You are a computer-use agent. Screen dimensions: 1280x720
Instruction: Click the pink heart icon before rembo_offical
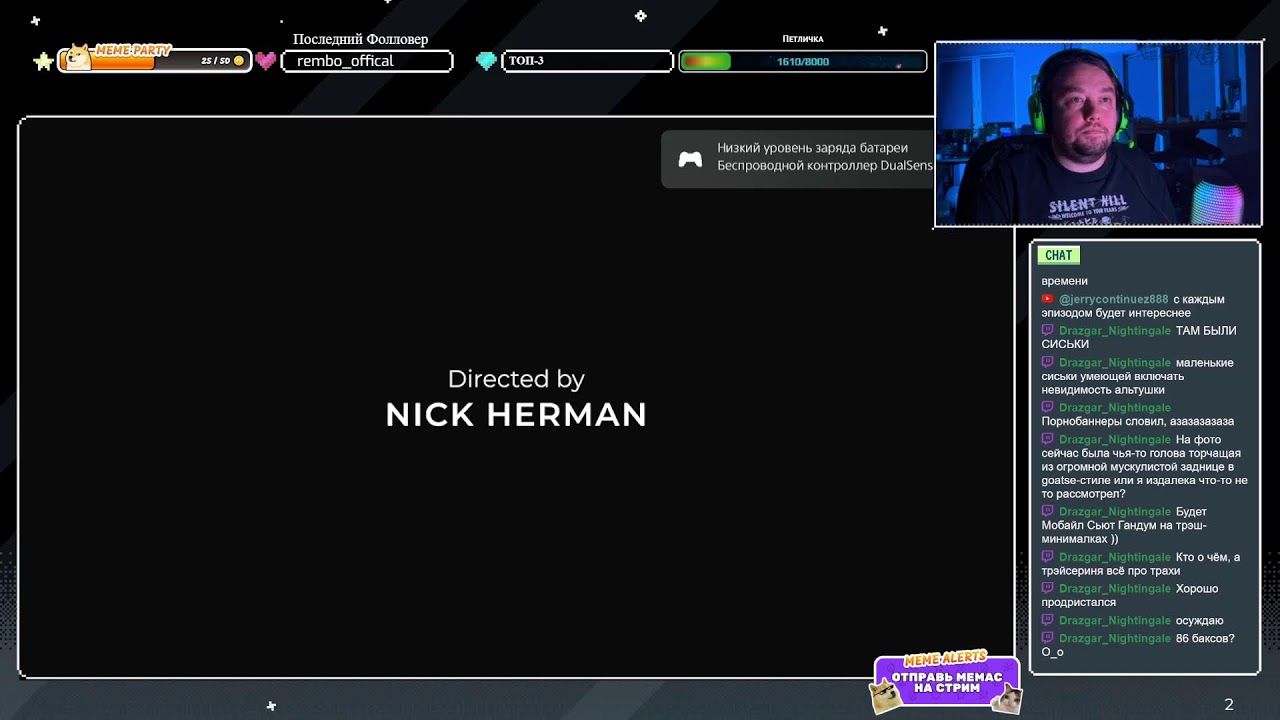click(x=265, y=61)
